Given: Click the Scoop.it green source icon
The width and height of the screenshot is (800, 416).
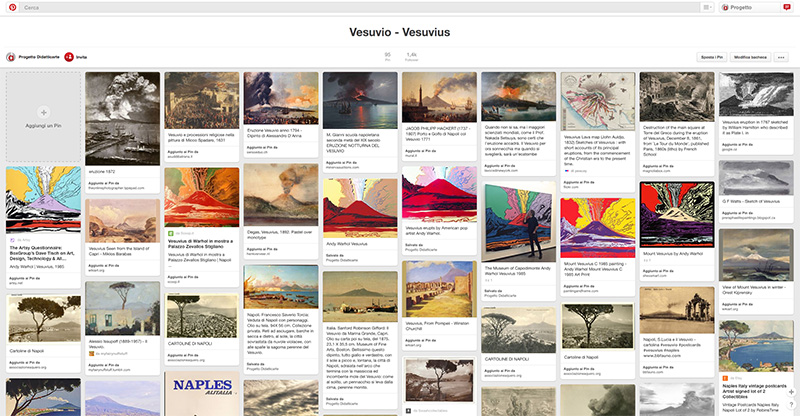Looking at the screenshot, I should (x=171, y=233).
